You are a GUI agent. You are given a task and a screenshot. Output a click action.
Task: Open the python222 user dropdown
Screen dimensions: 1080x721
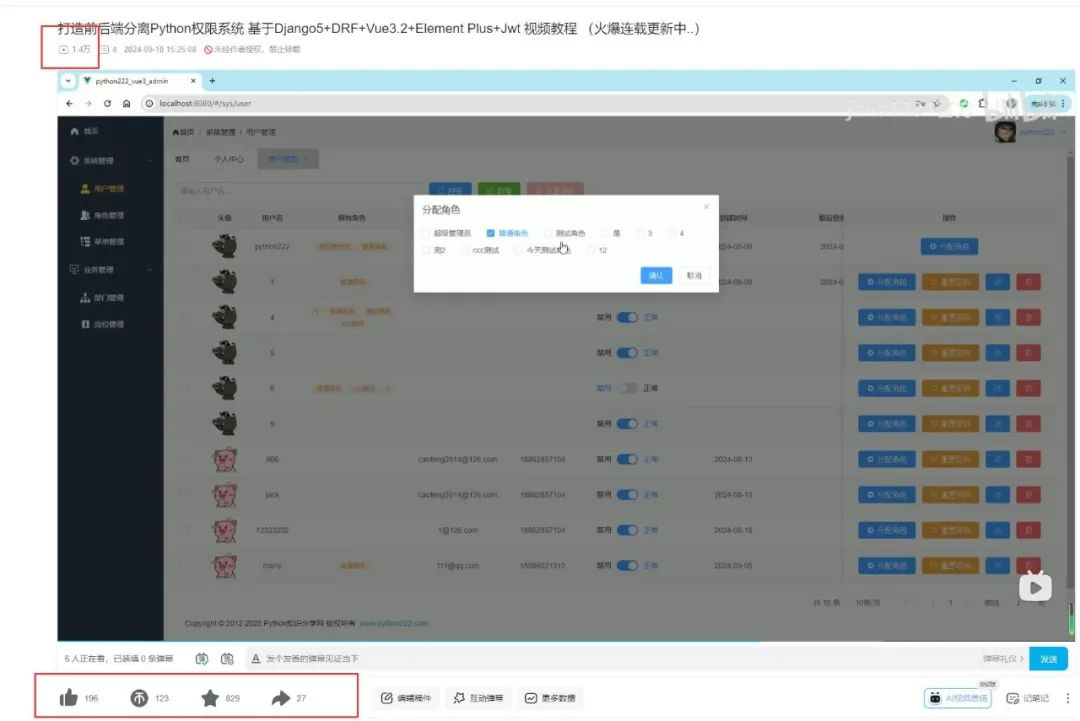coord(1042,132)
